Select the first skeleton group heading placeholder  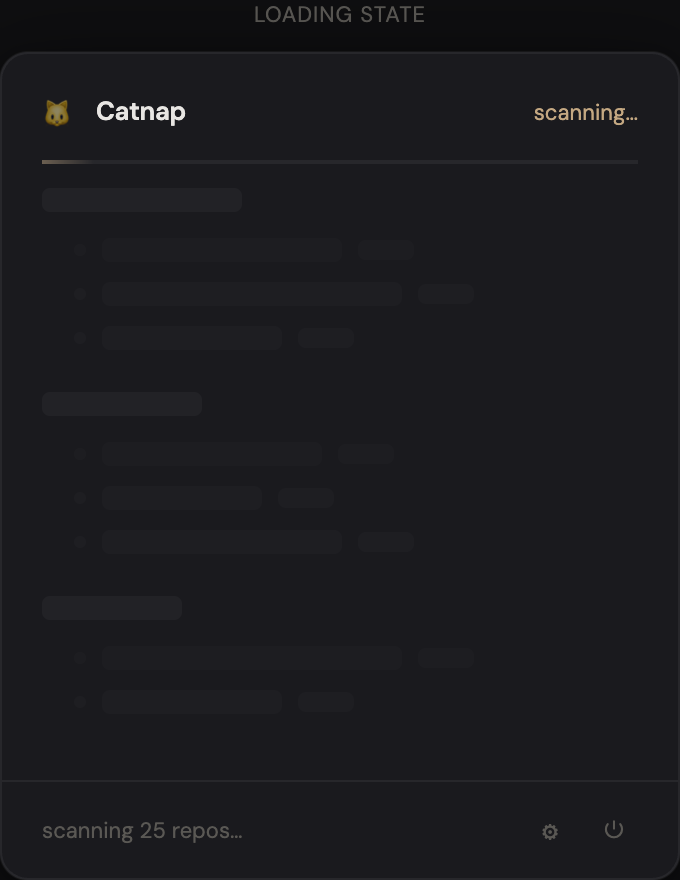pos(142,200)
